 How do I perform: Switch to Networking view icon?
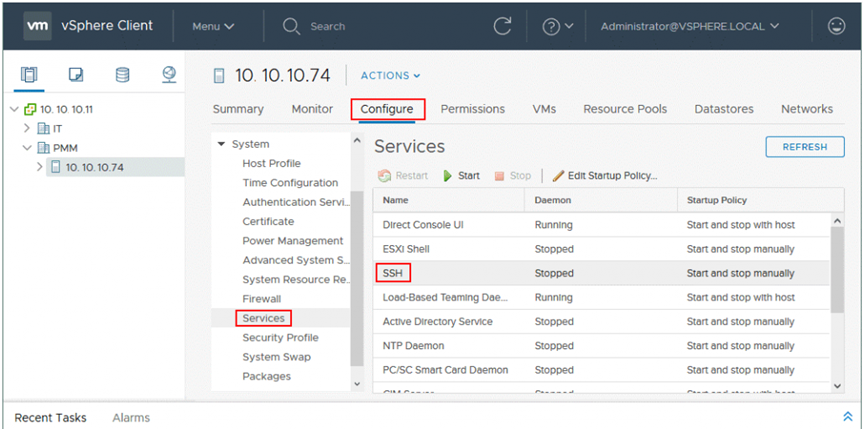tap(169, 74)
